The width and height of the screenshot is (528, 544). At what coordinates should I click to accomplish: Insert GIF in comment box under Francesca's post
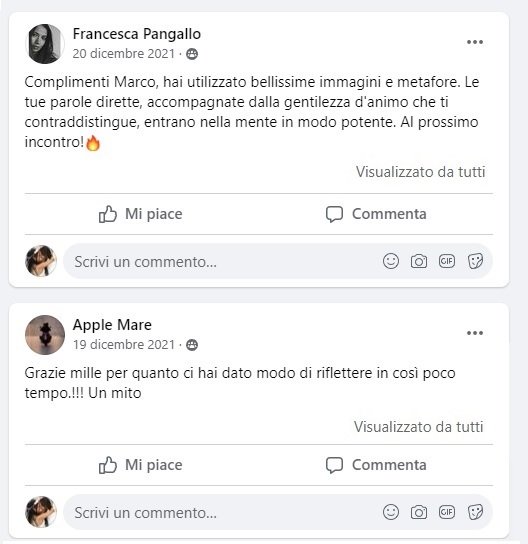pos(446,261)
